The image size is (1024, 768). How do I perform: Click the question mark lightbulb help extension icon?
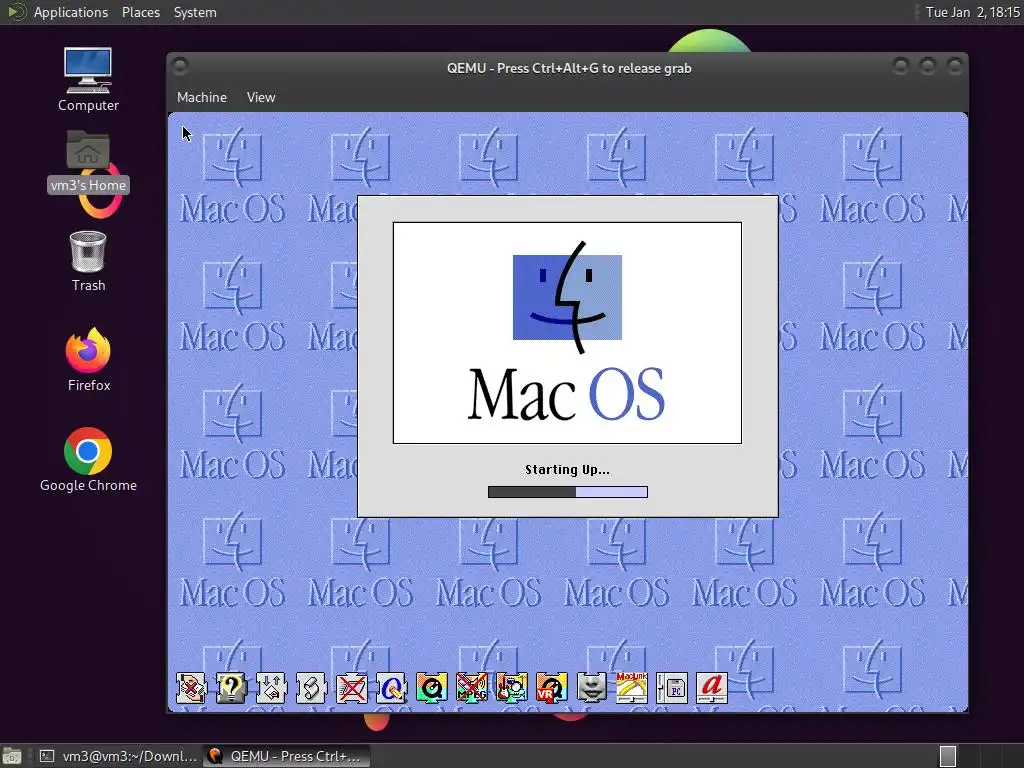tap(231, 688)
